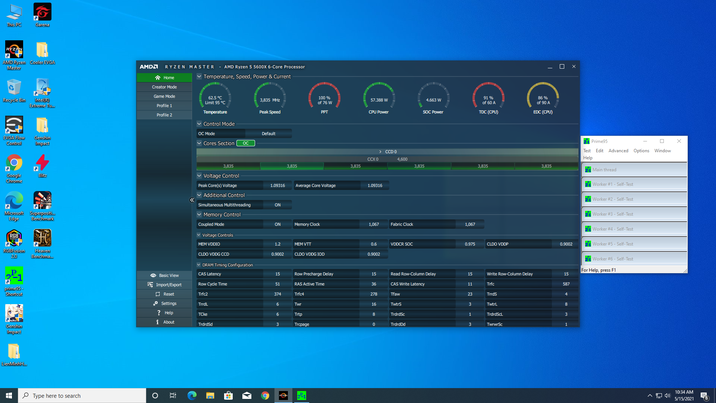Open Import/Export in Ryzen Master sidebar
Image resolution: width=716 pixels, height=403 pixels.
click(164, 285)
